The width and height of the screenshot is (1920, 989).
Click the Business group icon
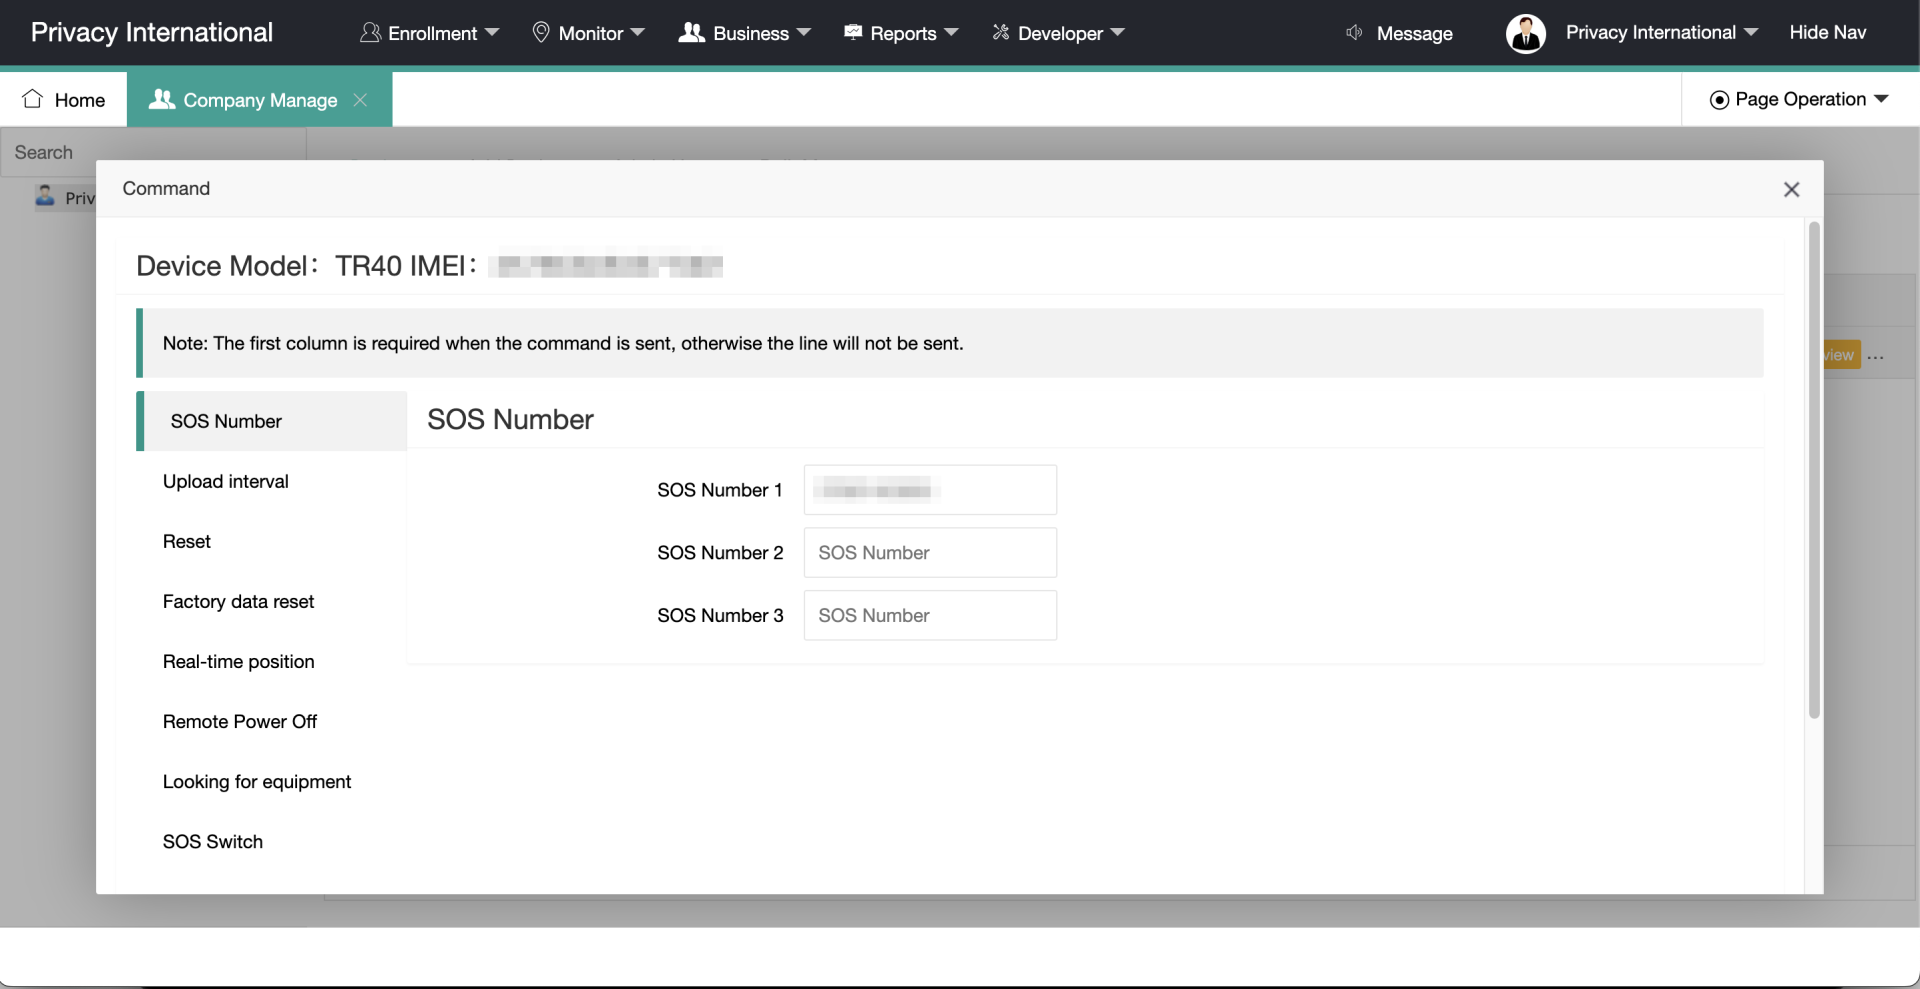tap(691, 33)
